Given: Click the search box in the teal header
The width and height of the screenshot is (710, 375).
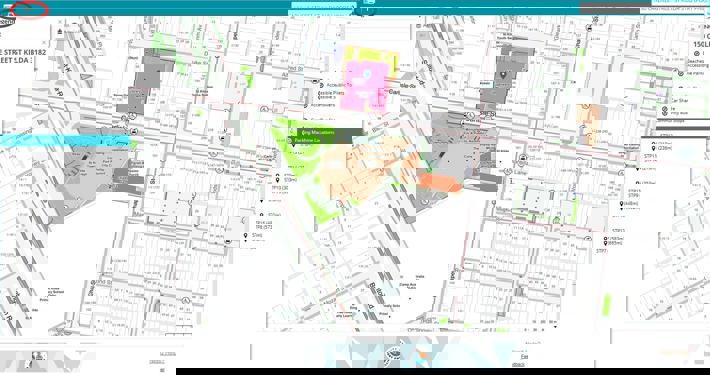Looking at the screenshot, I should point(322,6).
